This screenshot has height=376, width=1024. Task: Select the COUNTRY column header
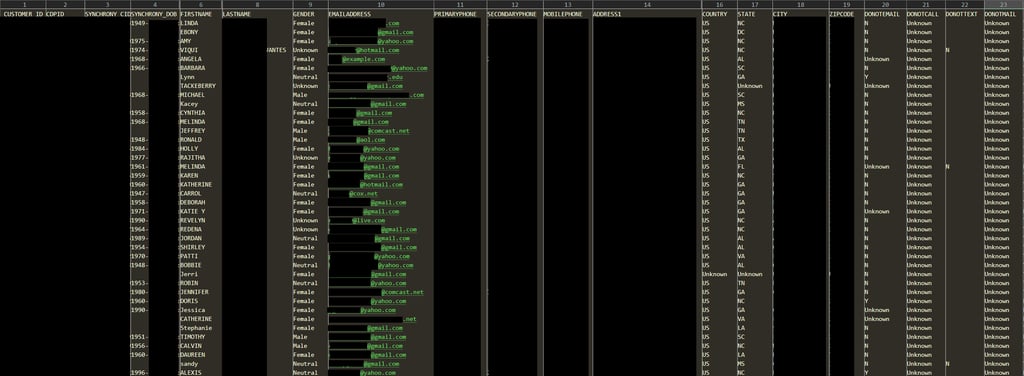tap(715, 14)
